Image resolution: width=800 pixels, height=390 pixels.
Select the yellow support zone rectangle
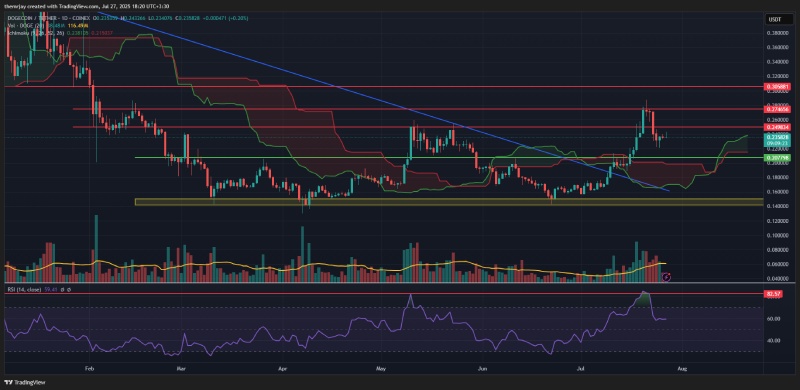[x=449, y=202]
